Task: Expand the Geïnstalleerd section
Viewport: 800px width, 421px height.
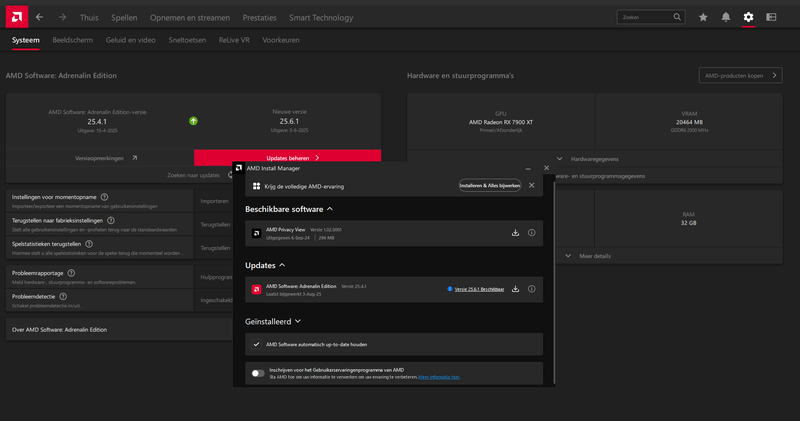Action: tap(299, 322)
